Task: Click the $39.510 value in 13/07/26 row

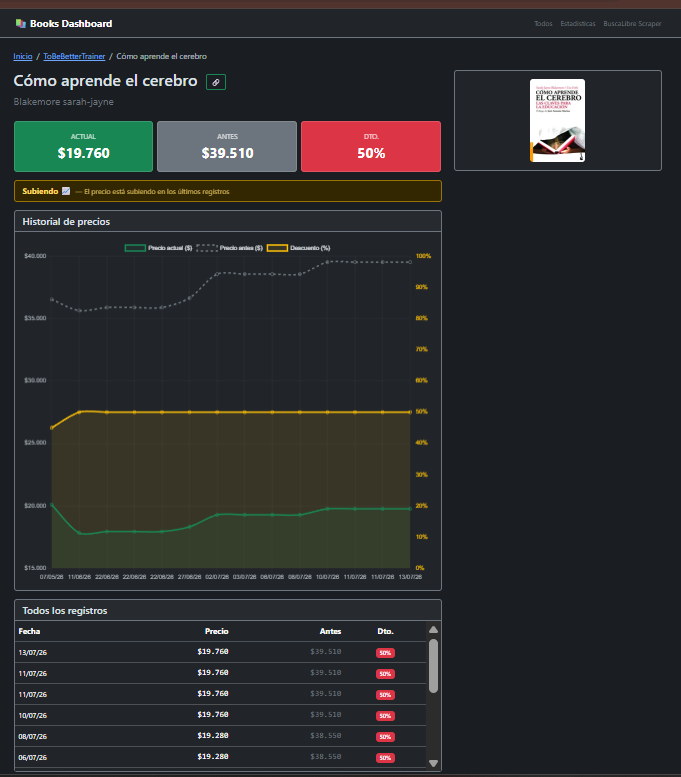Action: point(326,652)
